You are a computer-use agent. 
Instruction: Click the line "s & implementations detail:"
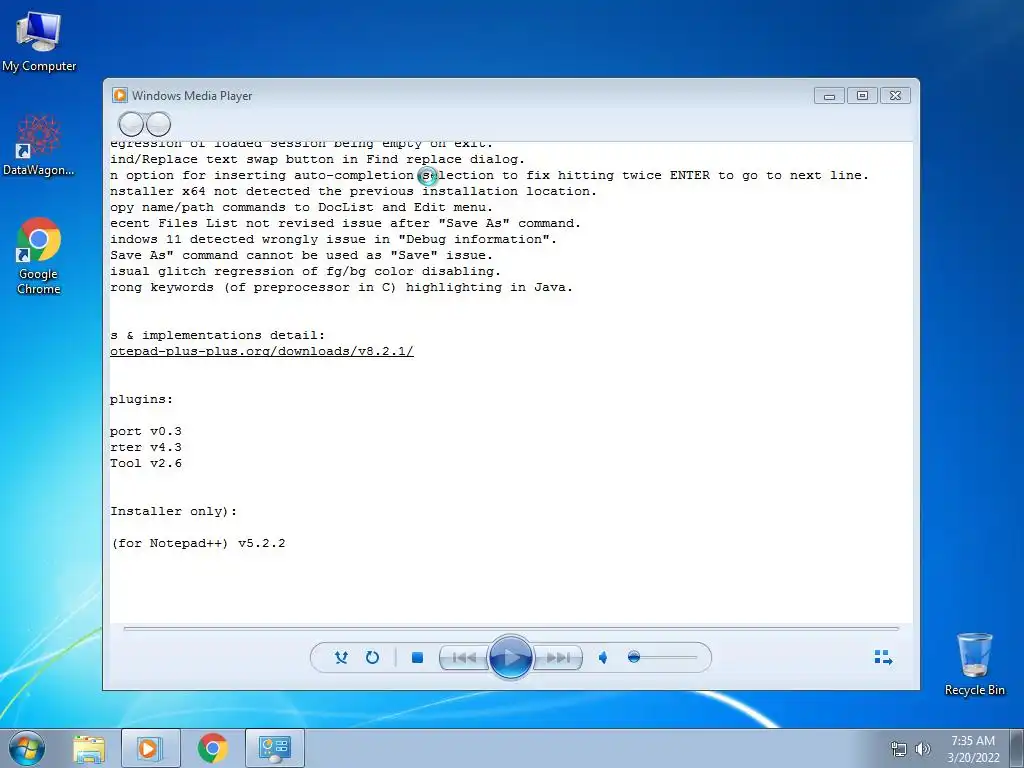(217, 335)
